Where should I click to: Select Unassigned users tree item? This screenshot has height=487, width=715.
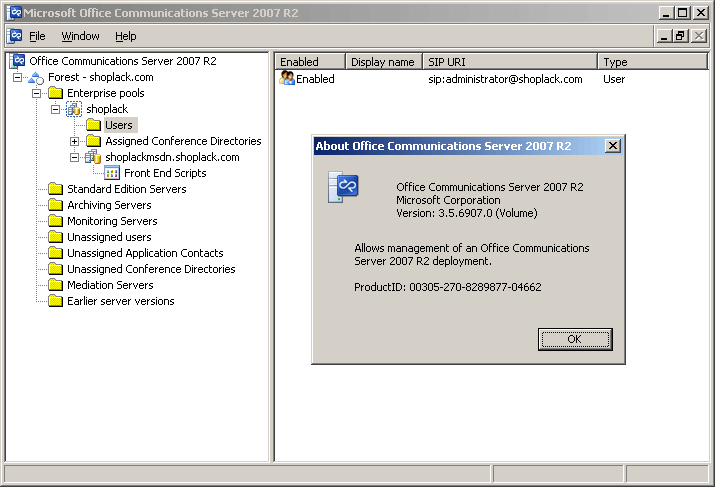point(109,237)
